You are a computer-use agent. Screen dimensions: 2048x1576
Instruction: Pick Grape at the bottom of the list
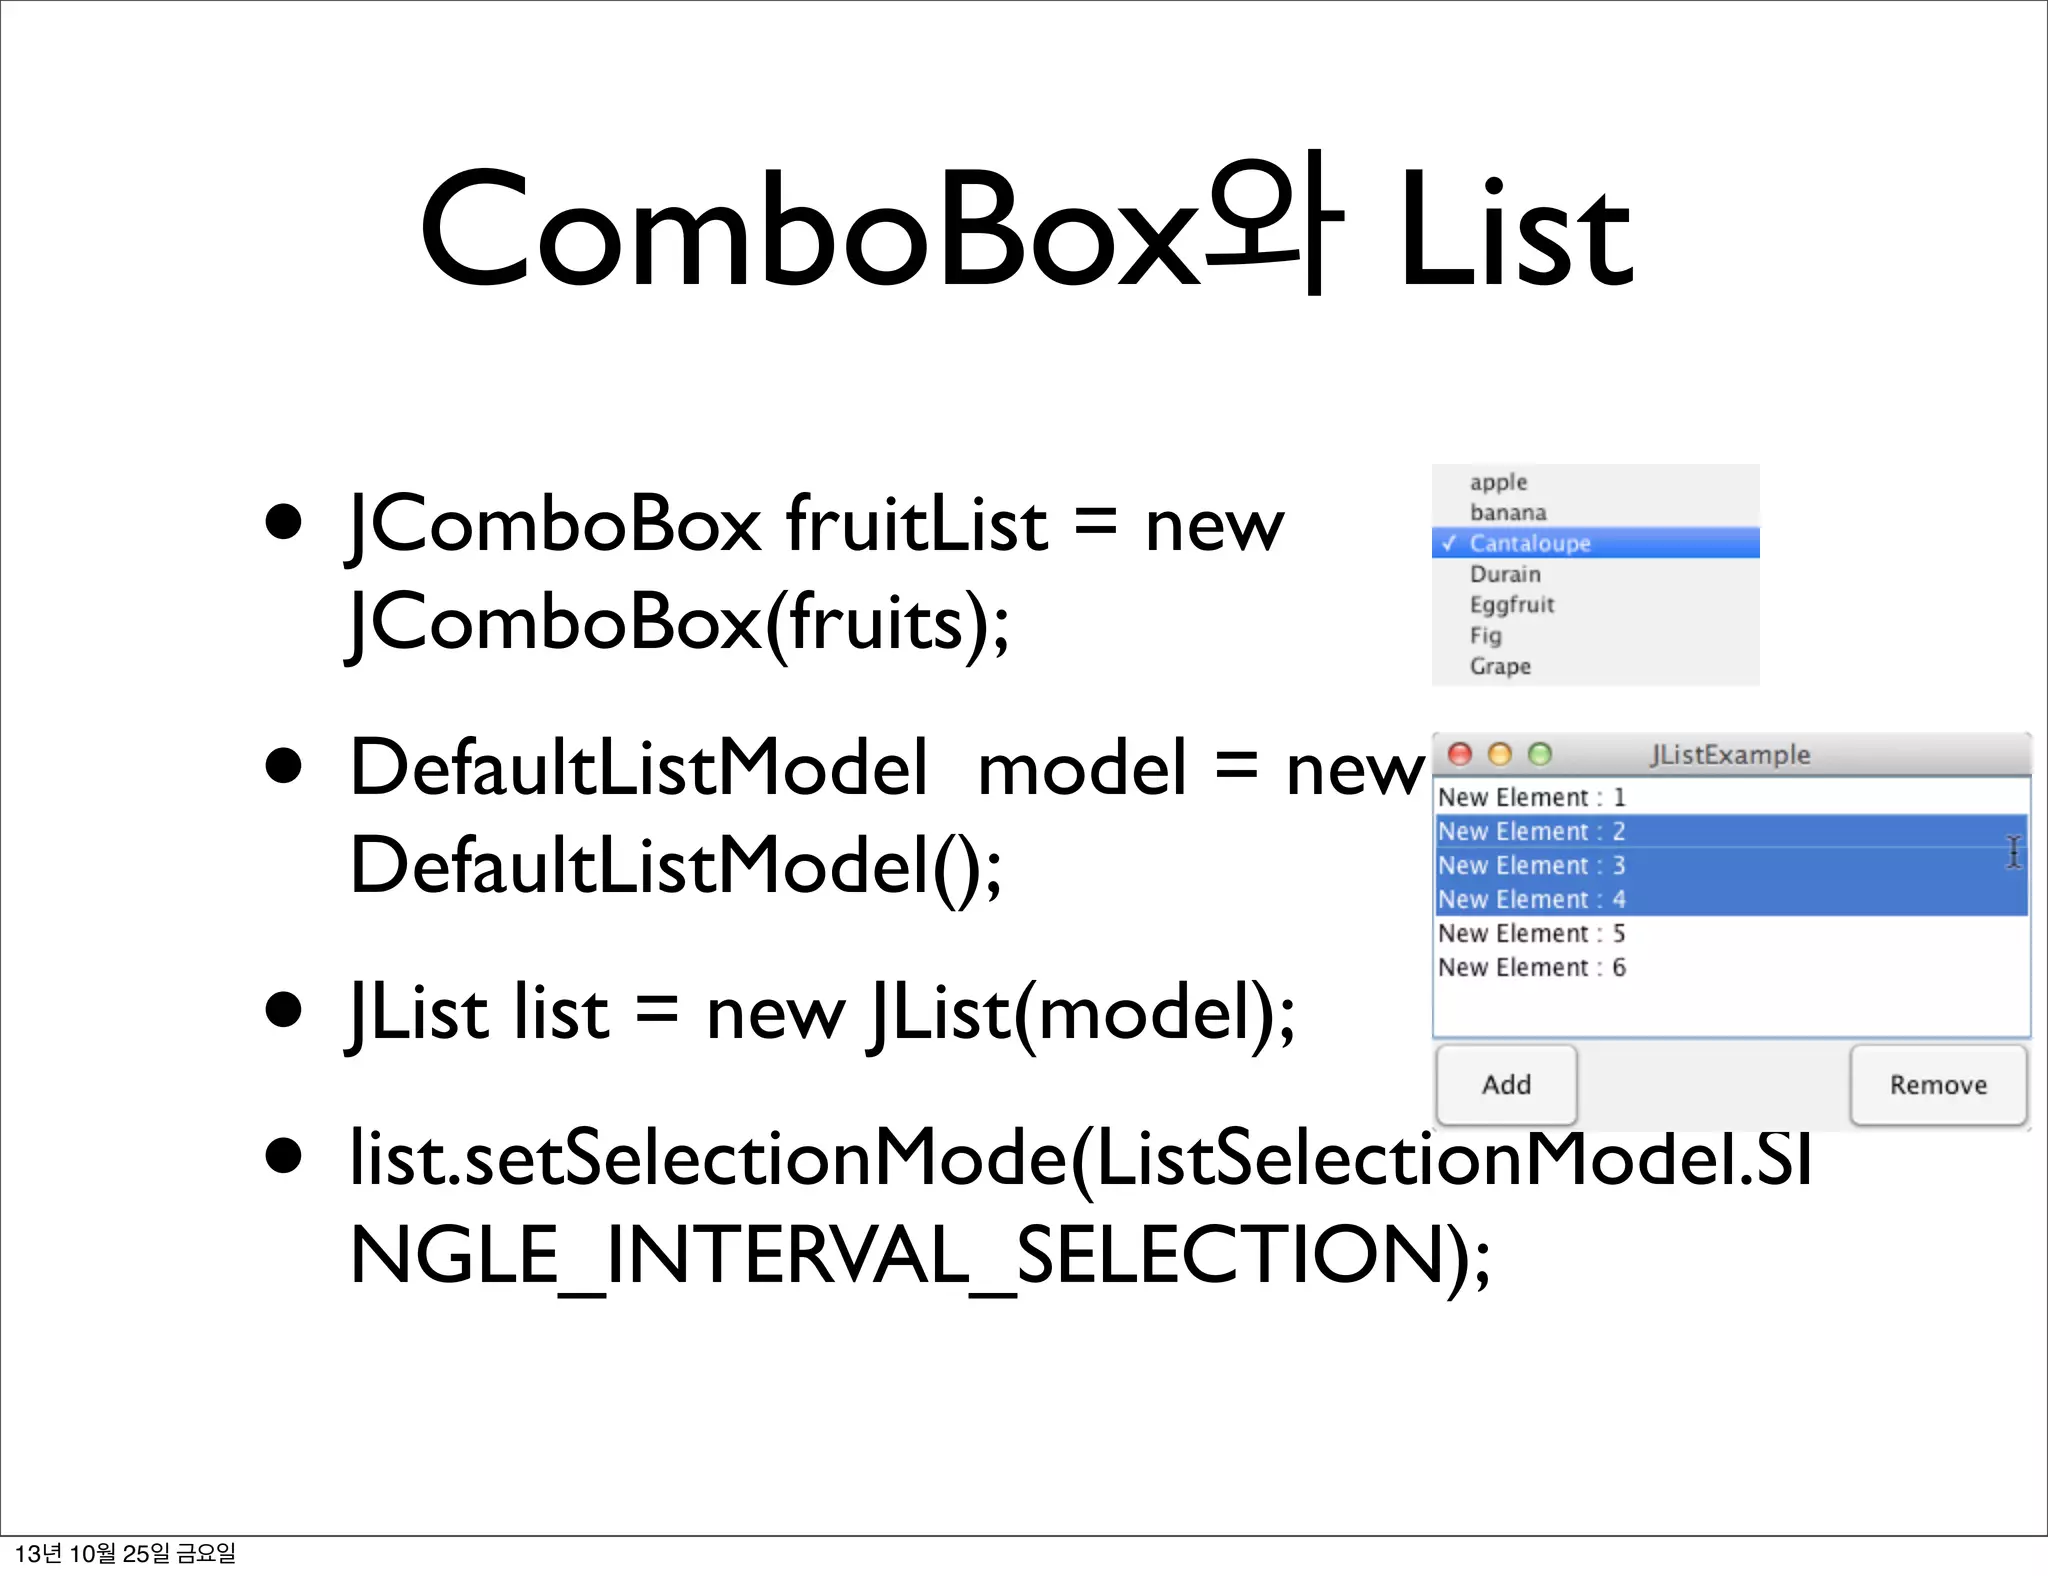(x=1595, y=666)
